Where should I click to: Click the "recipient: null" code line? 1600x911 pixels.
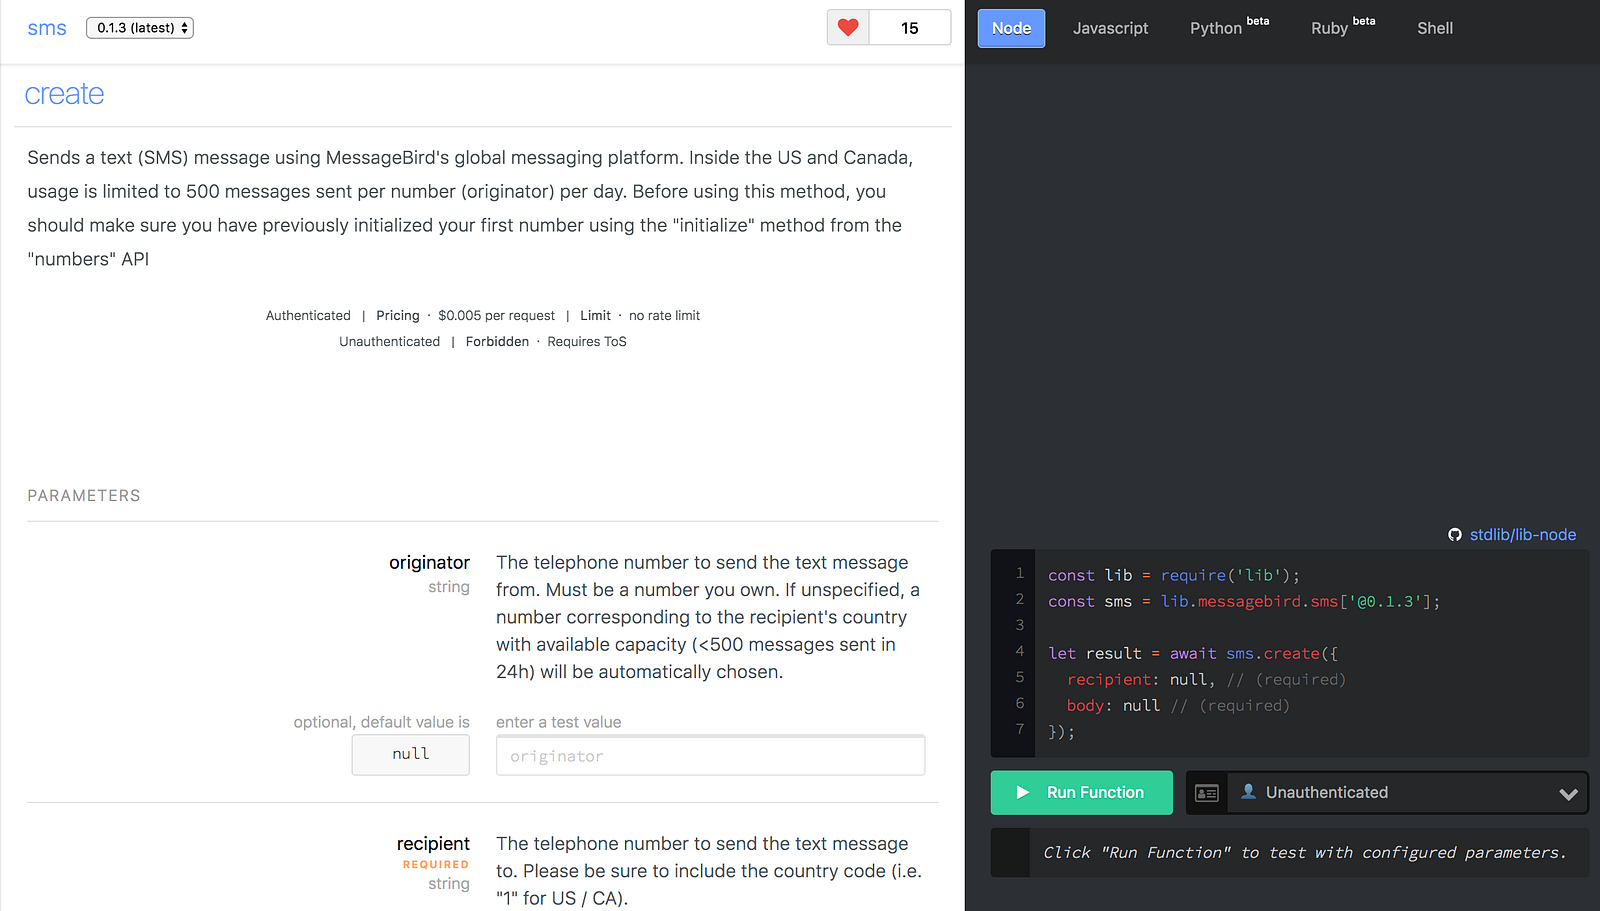click(1206, 680)
